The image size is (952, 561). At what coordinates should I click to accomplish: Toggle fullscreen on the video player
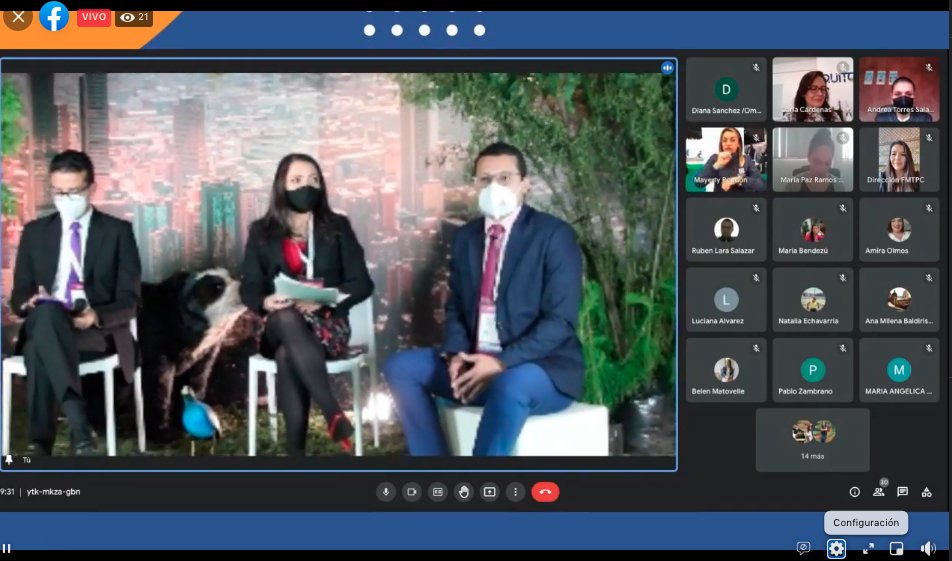(x=868, y=548)
